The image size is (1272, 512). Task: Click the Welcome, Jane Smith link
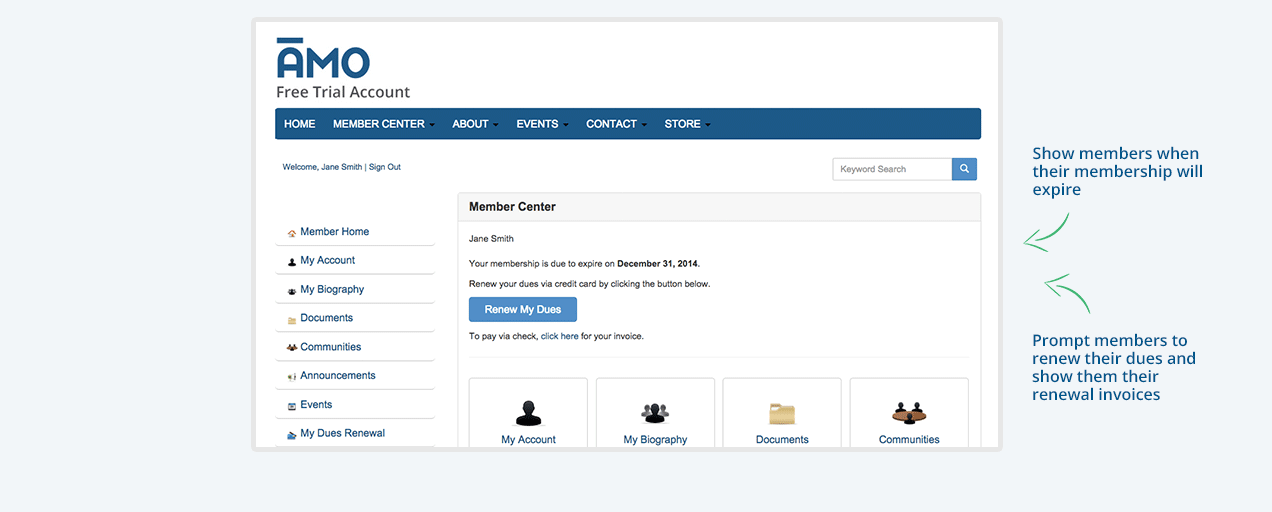tap(323, 167)
